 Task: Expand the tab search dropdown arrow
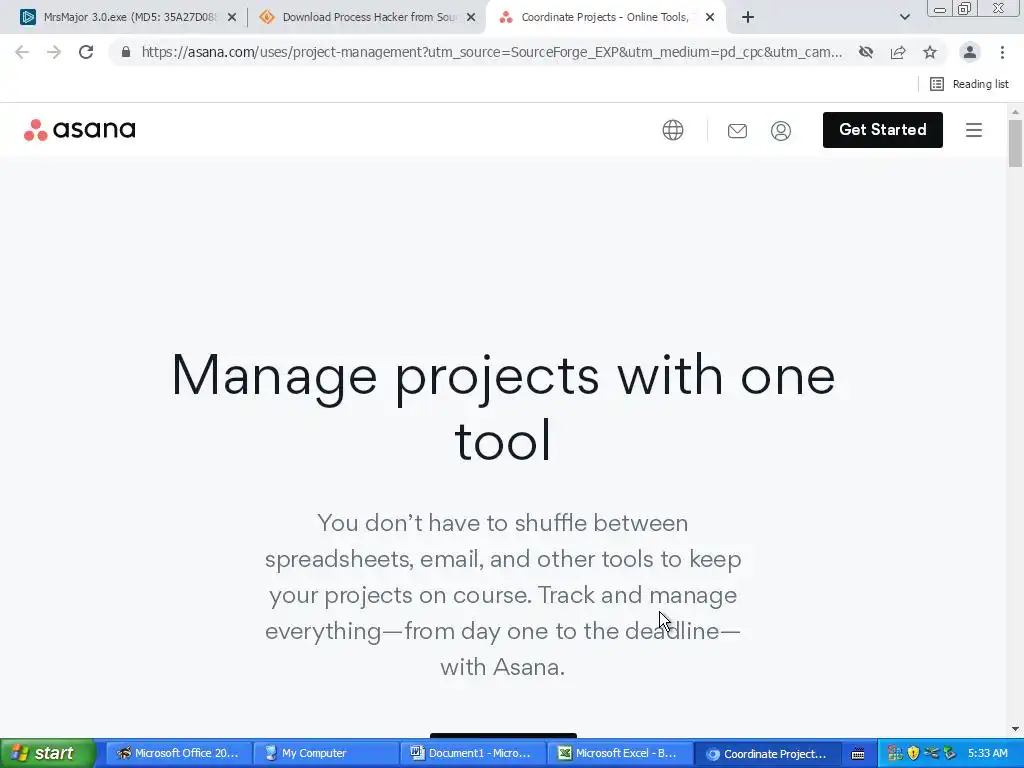[904, 18]
